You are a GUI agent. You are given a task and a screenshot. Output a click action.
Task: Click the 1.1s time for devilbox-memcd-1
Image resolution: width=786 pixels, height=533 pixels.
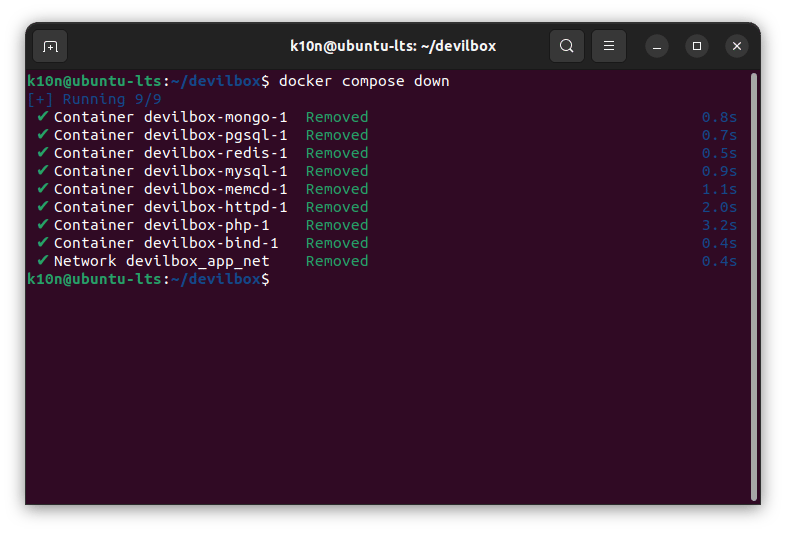(718, 189)
